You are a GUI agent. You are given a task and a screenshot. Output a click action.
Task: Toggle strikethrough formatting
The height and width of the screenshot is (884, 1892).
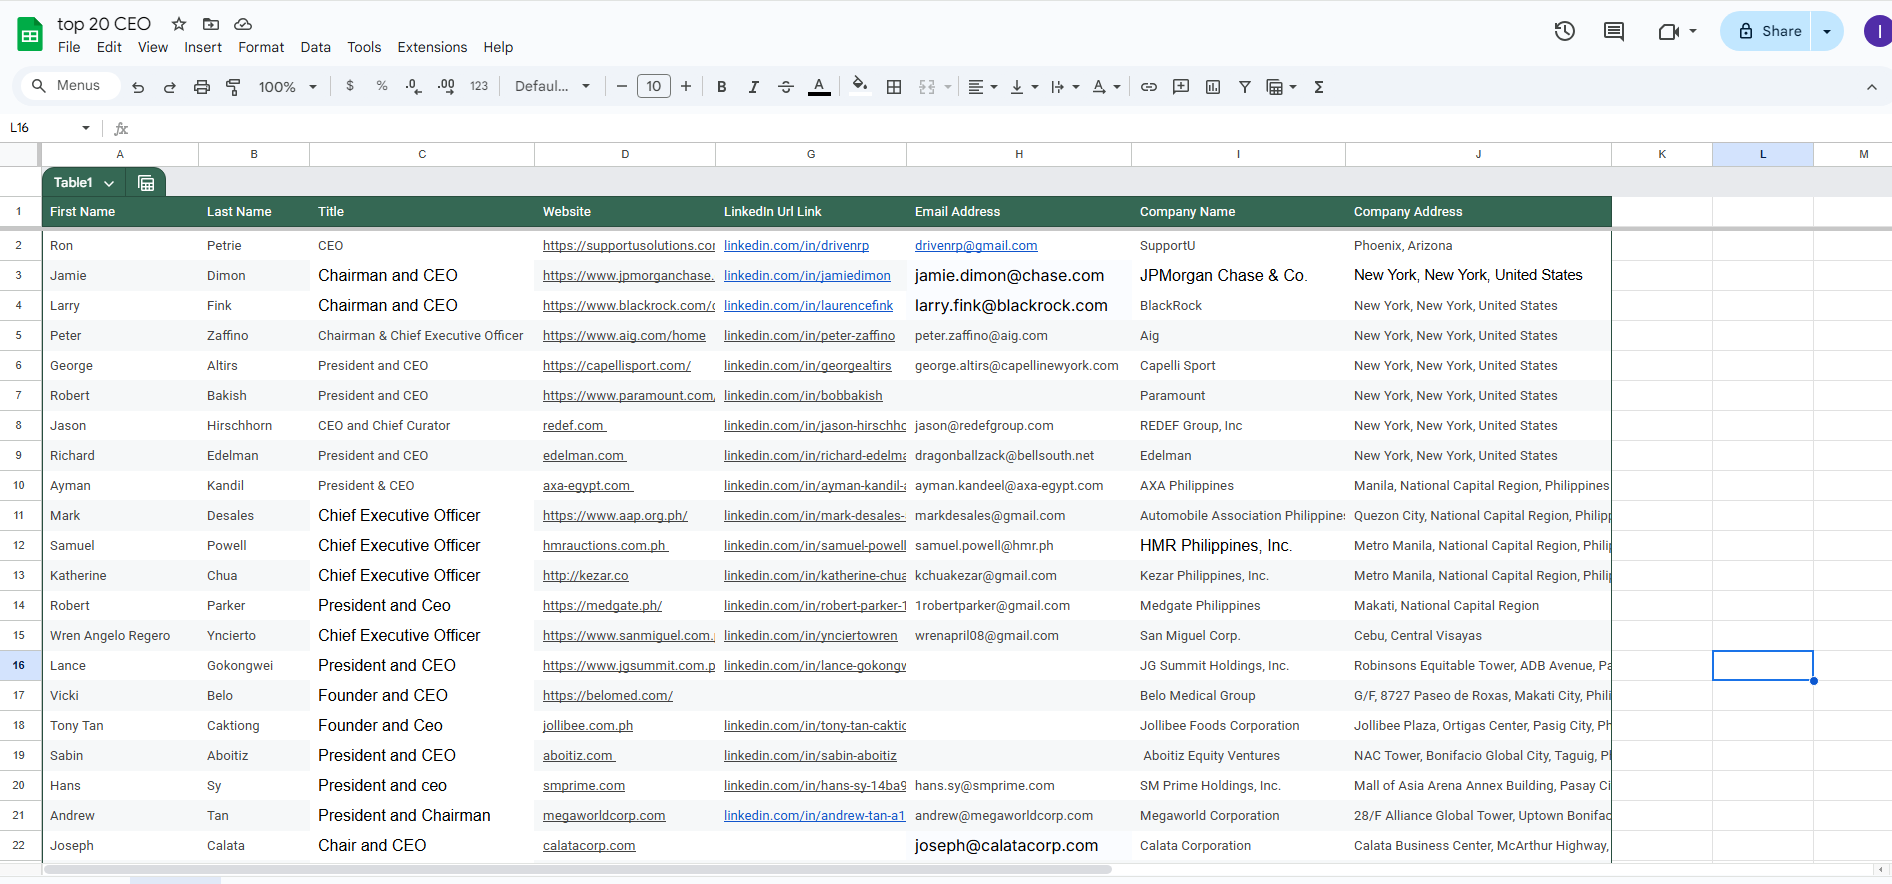pyautogui.click(x=786, y=87)
